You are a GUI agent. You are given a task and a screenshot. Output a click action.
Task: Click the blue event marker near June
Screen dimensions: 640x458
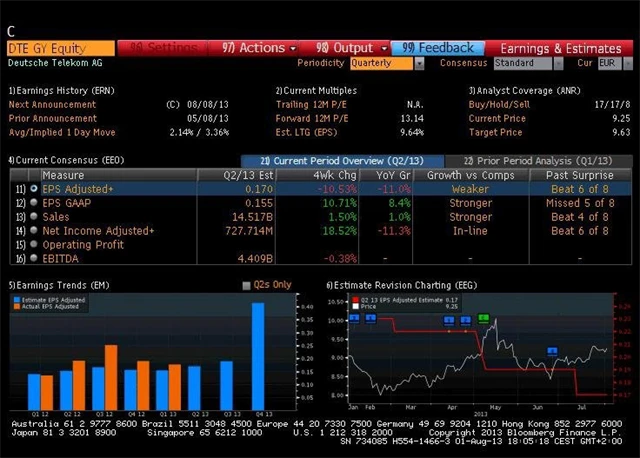tap(552, 351)
